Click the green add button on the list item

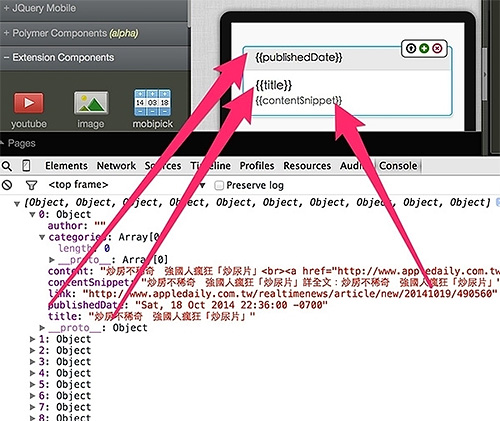click(424, 48)
